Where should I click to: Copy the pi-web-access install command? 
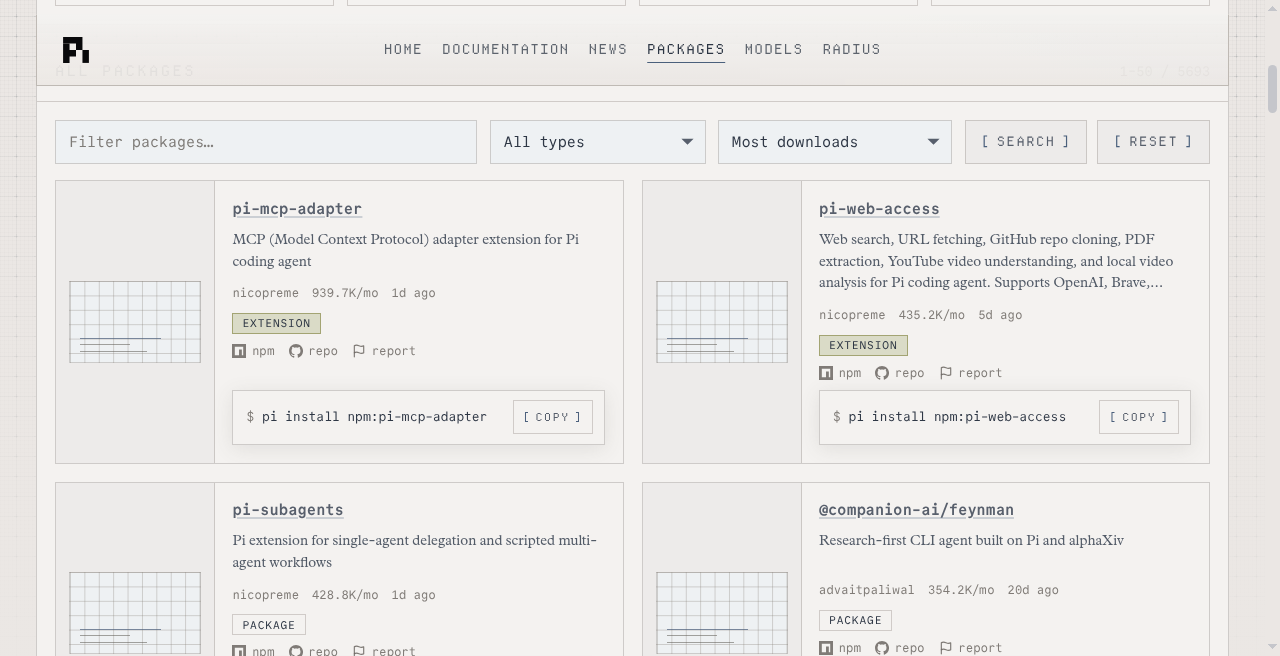click(x=1139, y=417)
